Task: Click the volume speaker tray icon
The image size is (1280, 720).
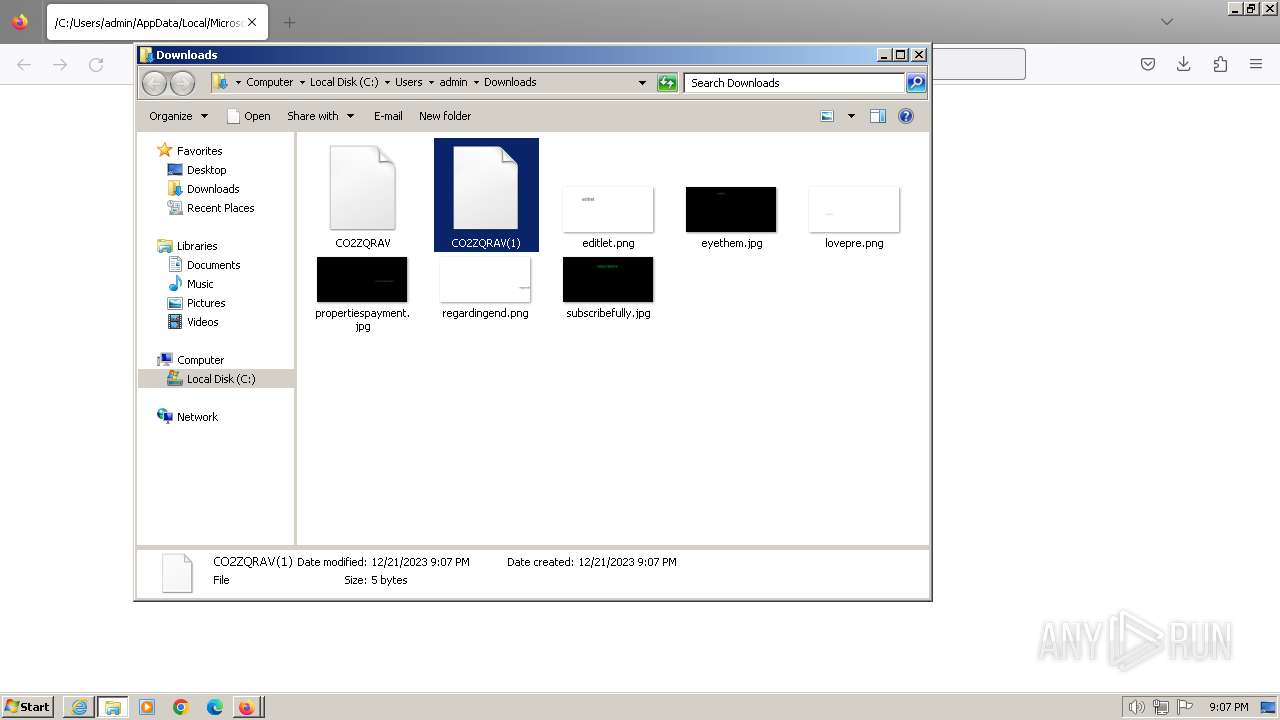Action: click(x=1136, y=707)
